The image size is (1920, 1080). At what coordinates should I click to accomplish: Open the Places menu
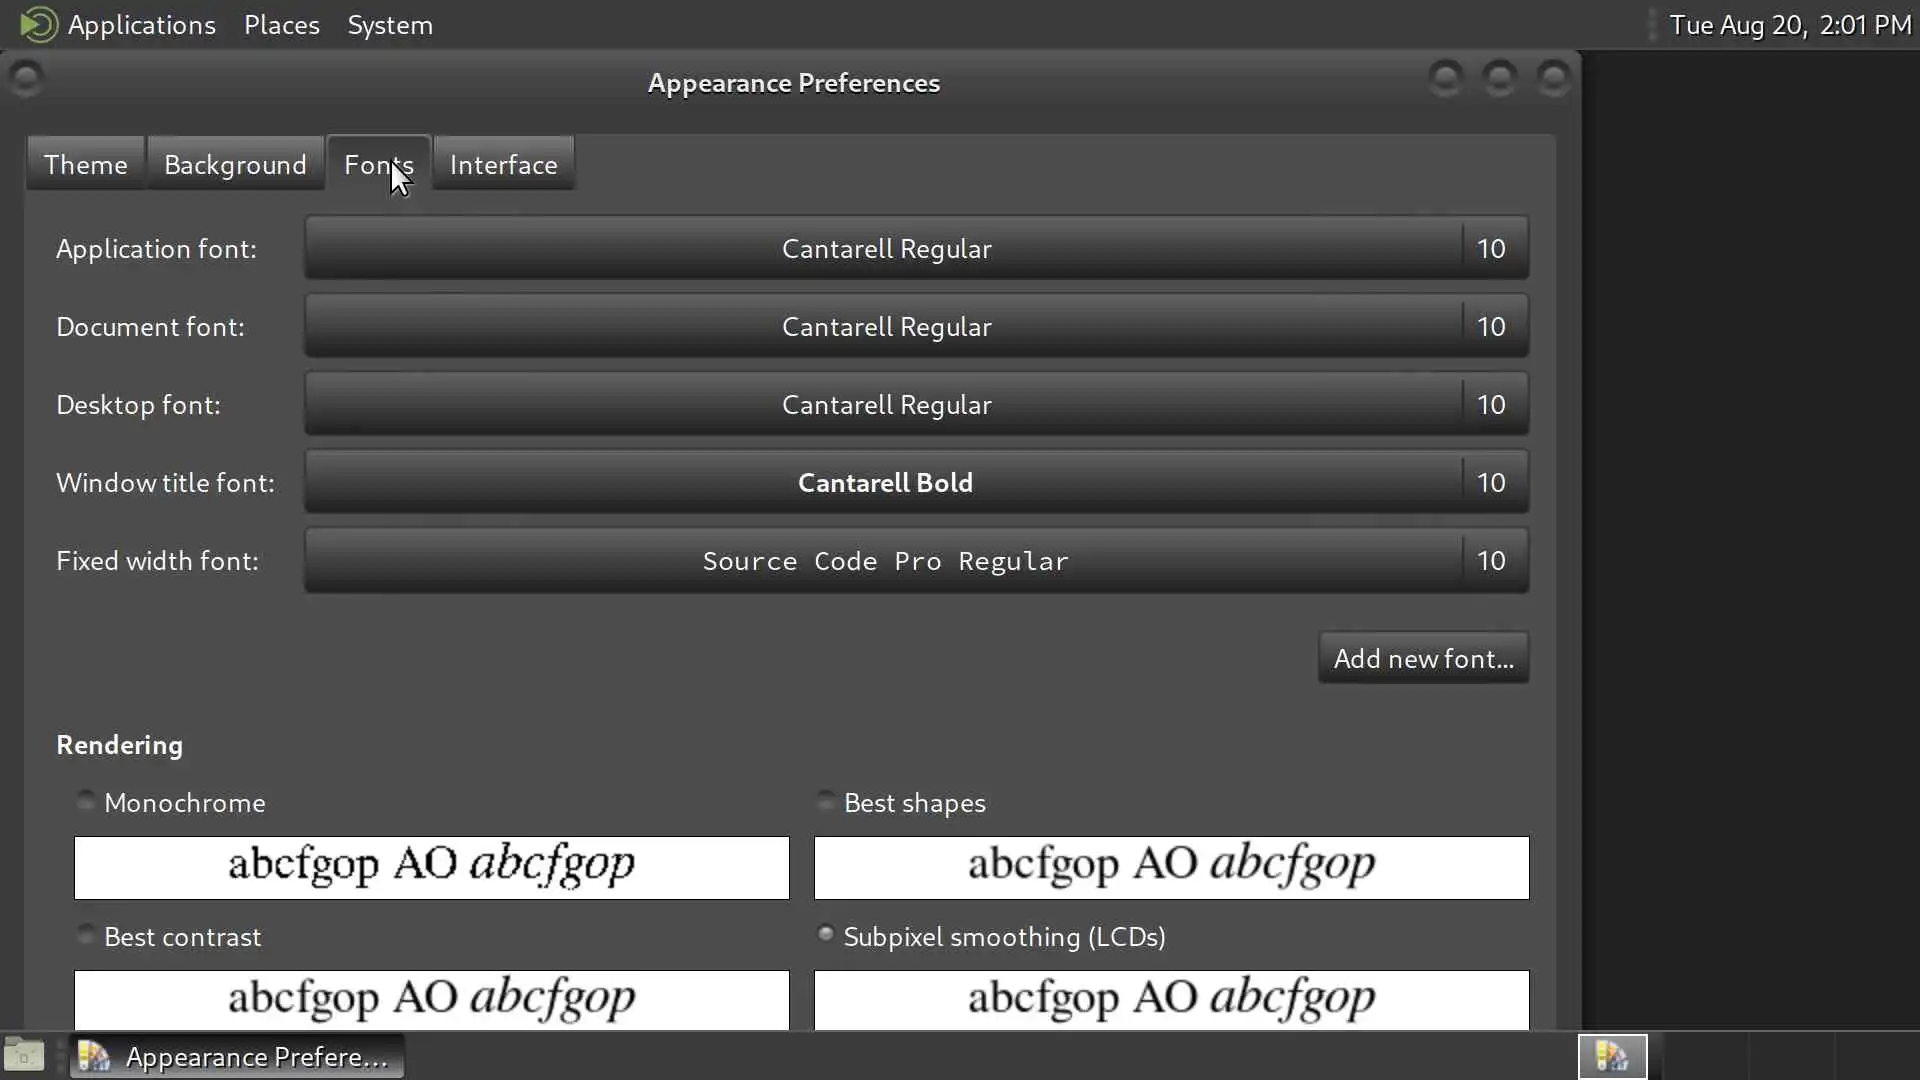281,24
